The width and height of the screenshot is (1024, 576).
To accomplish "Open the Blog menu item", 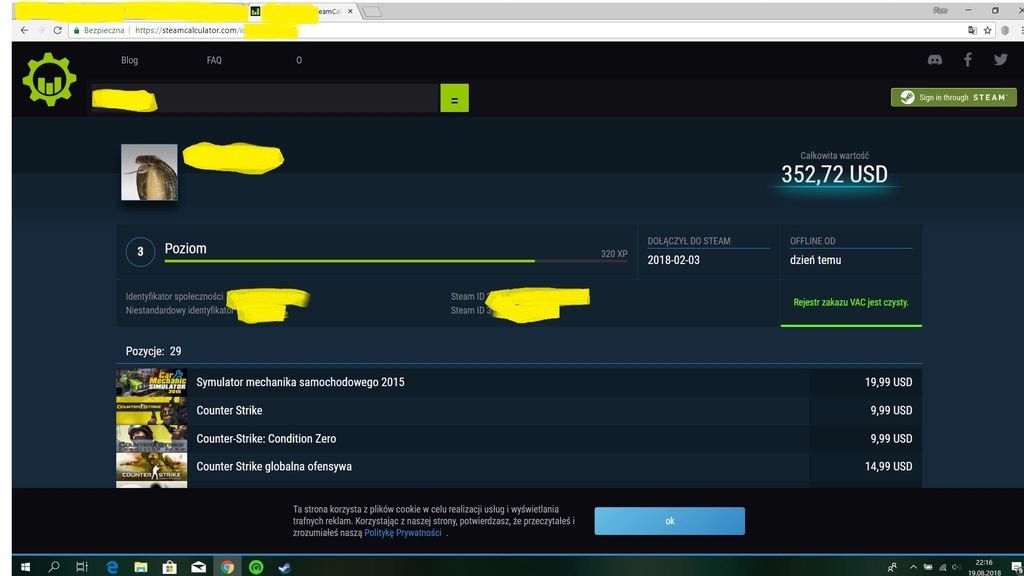I will [129, 60].
